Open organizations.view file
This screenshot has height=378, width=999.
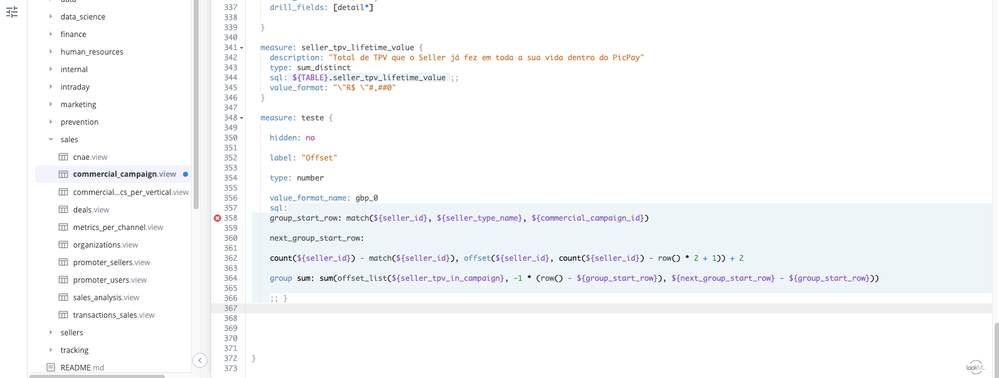pos(106,244)
